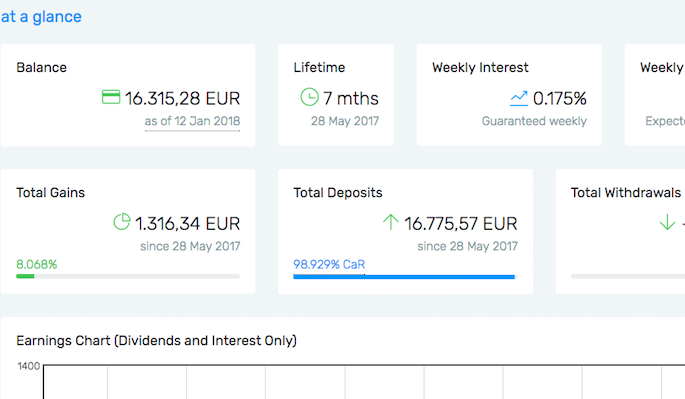Select the 7 mths lifetime value

(x=351, y=98)
